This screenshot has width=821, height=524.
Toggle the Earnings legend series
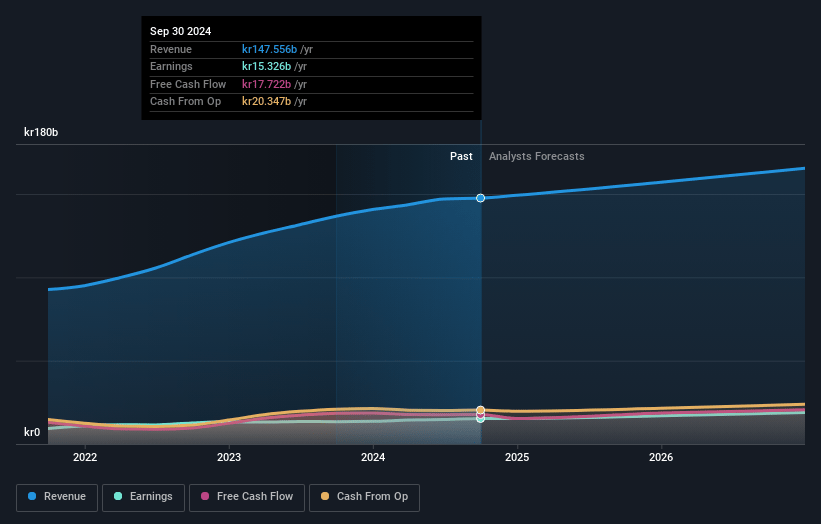coord(143,497)
